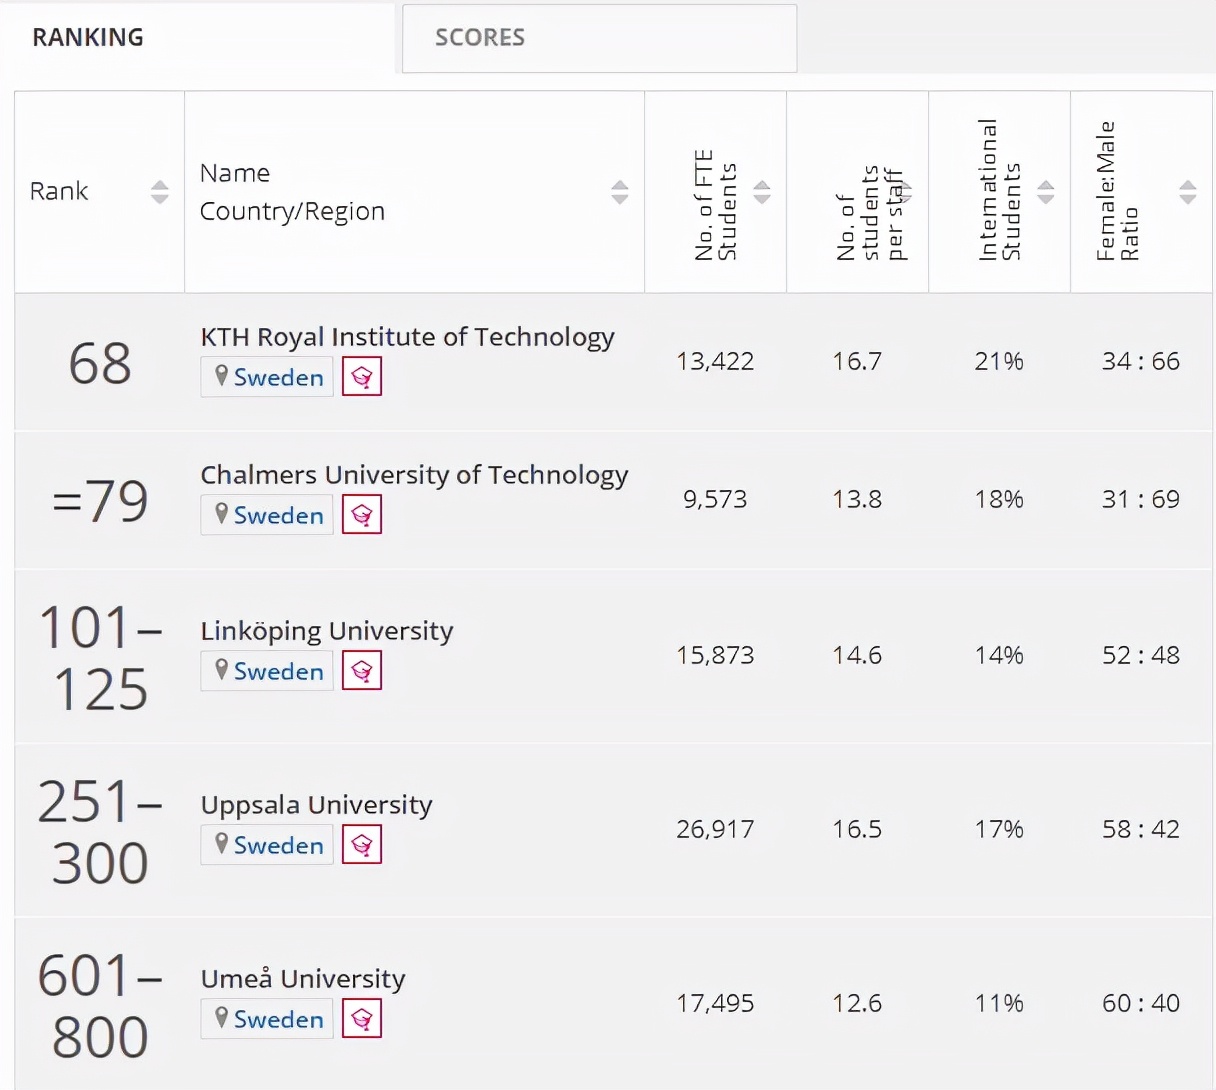
Task: Sort by International Students arrows
Action: tap(1046, 192)
